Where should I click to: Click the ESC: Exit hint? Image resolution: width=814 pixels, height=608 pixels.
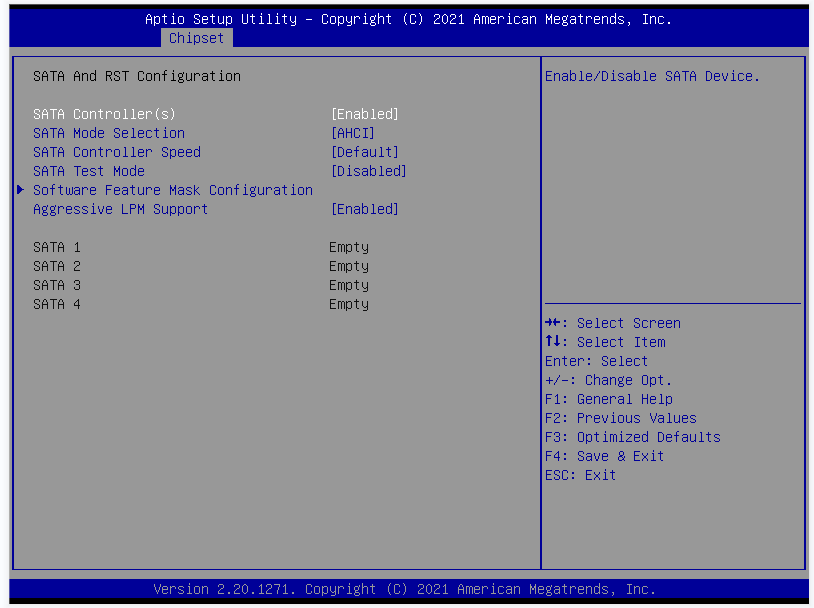click(x=580, y=475)
